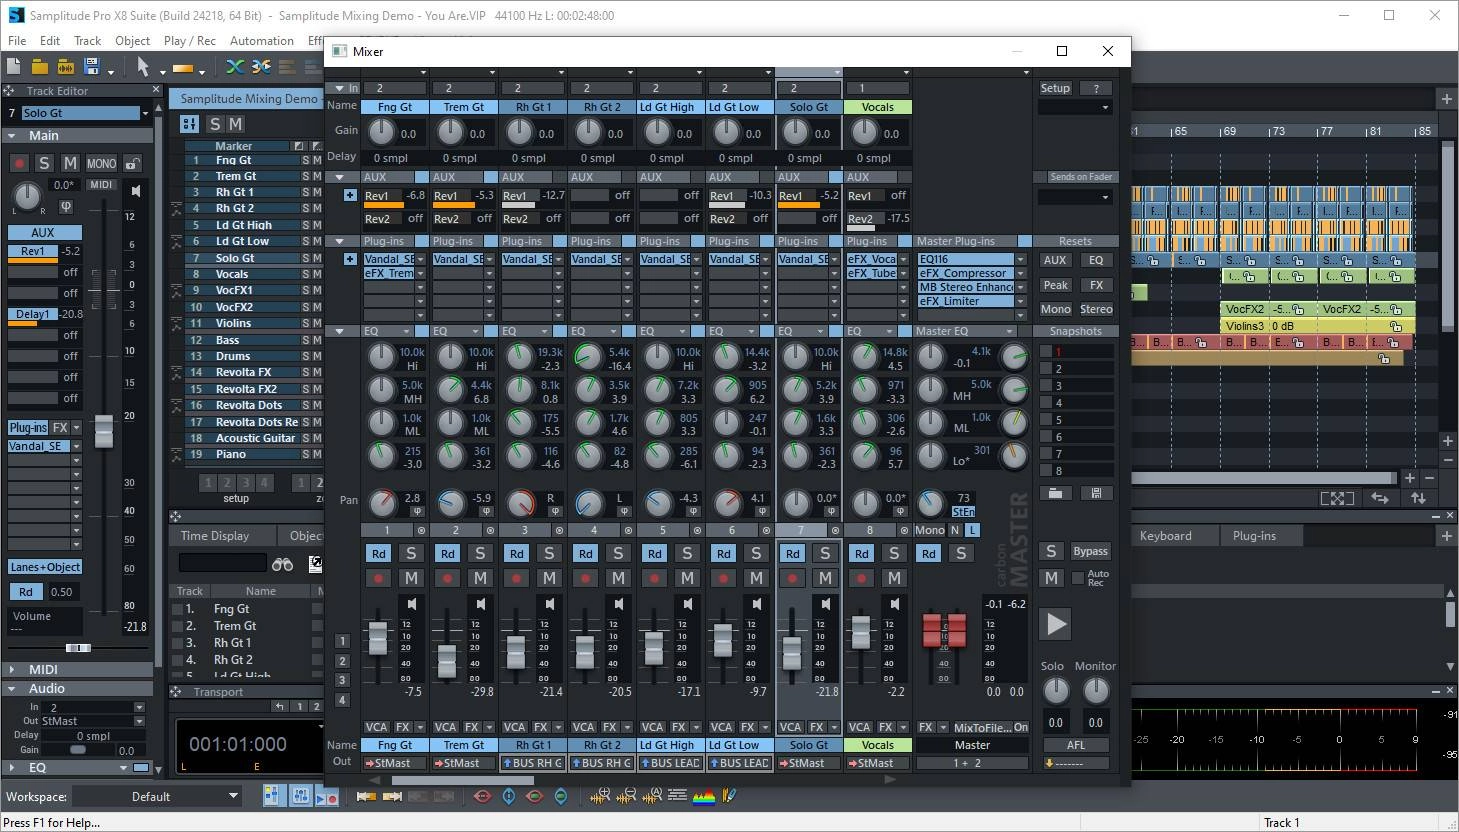Check snapshot slot 1 checkbox
Screen dimensions: 1459x832
pos(1046,351)
